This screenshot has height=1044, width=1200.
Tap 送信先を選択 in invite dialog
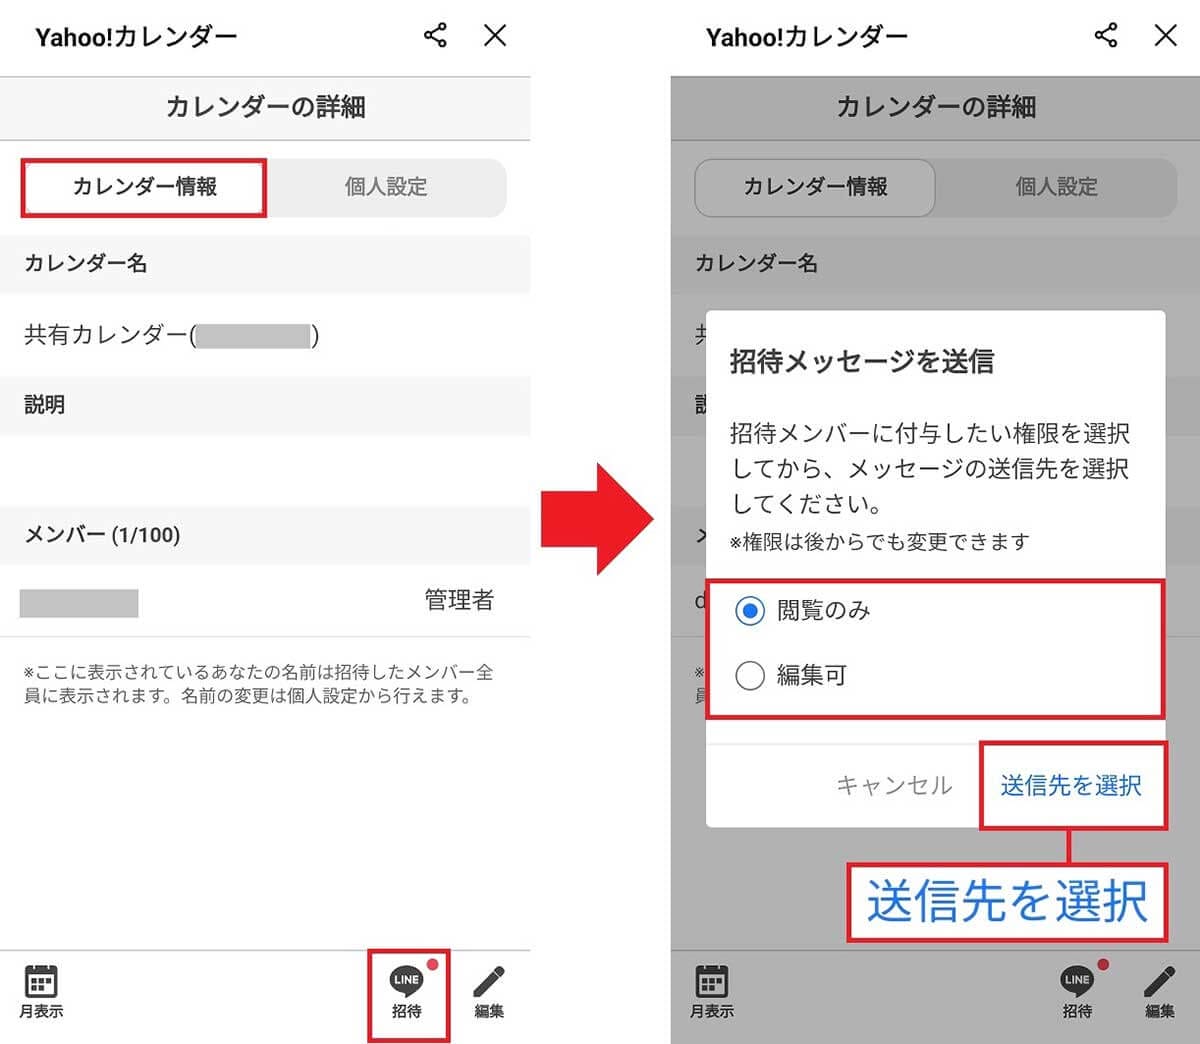(x=1071, y=785)
